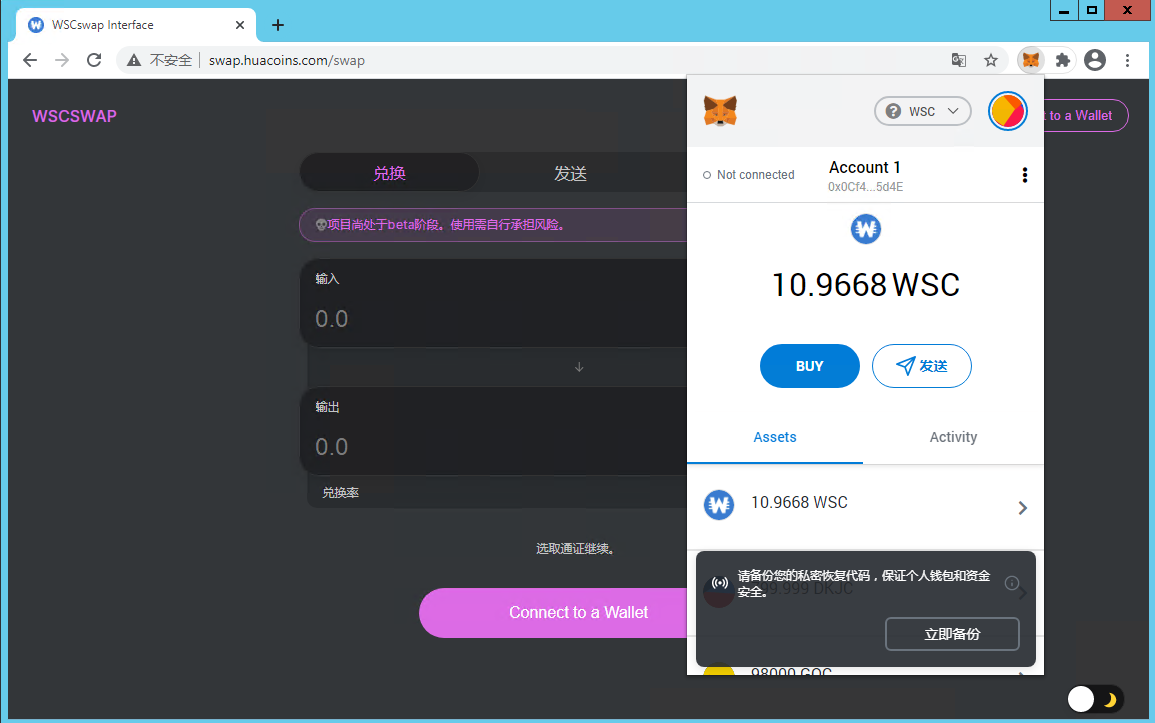Toggle dark mode switch with moon icon
This screenshot has height=723, width=1155.
coord(1095,699)
